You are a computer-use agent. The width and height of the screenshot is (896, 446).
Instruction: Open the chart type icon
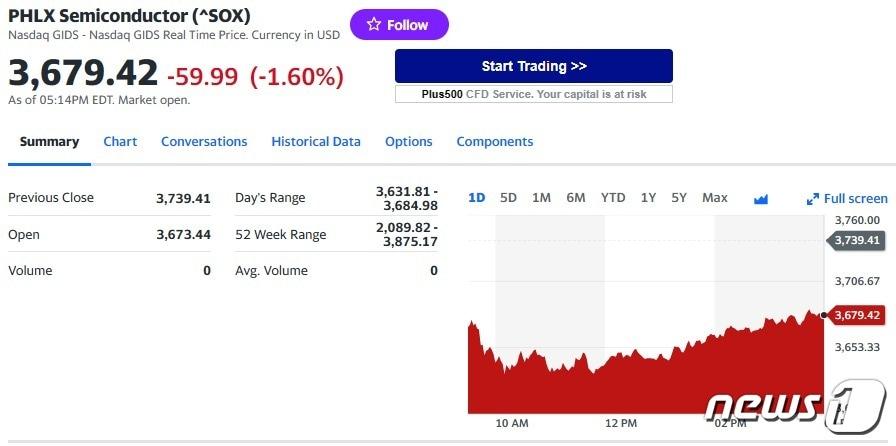tap(761, 198)
